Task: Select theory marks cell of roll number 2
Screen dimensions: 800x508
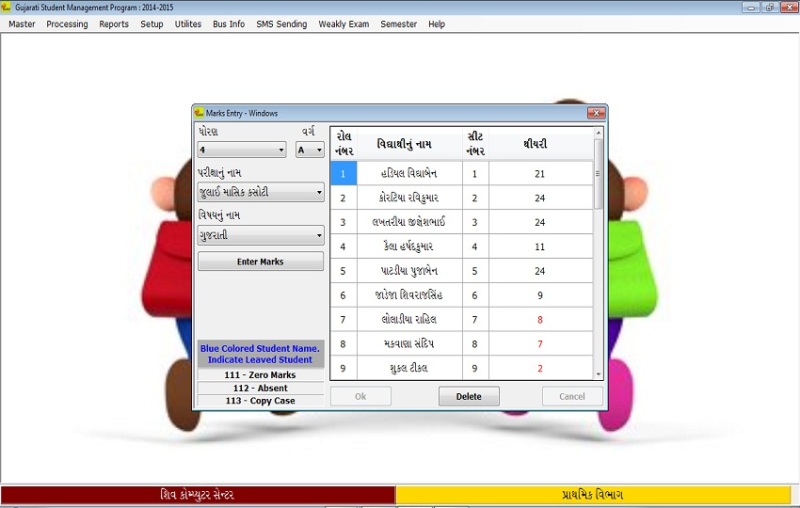Action: click(540, 198)
